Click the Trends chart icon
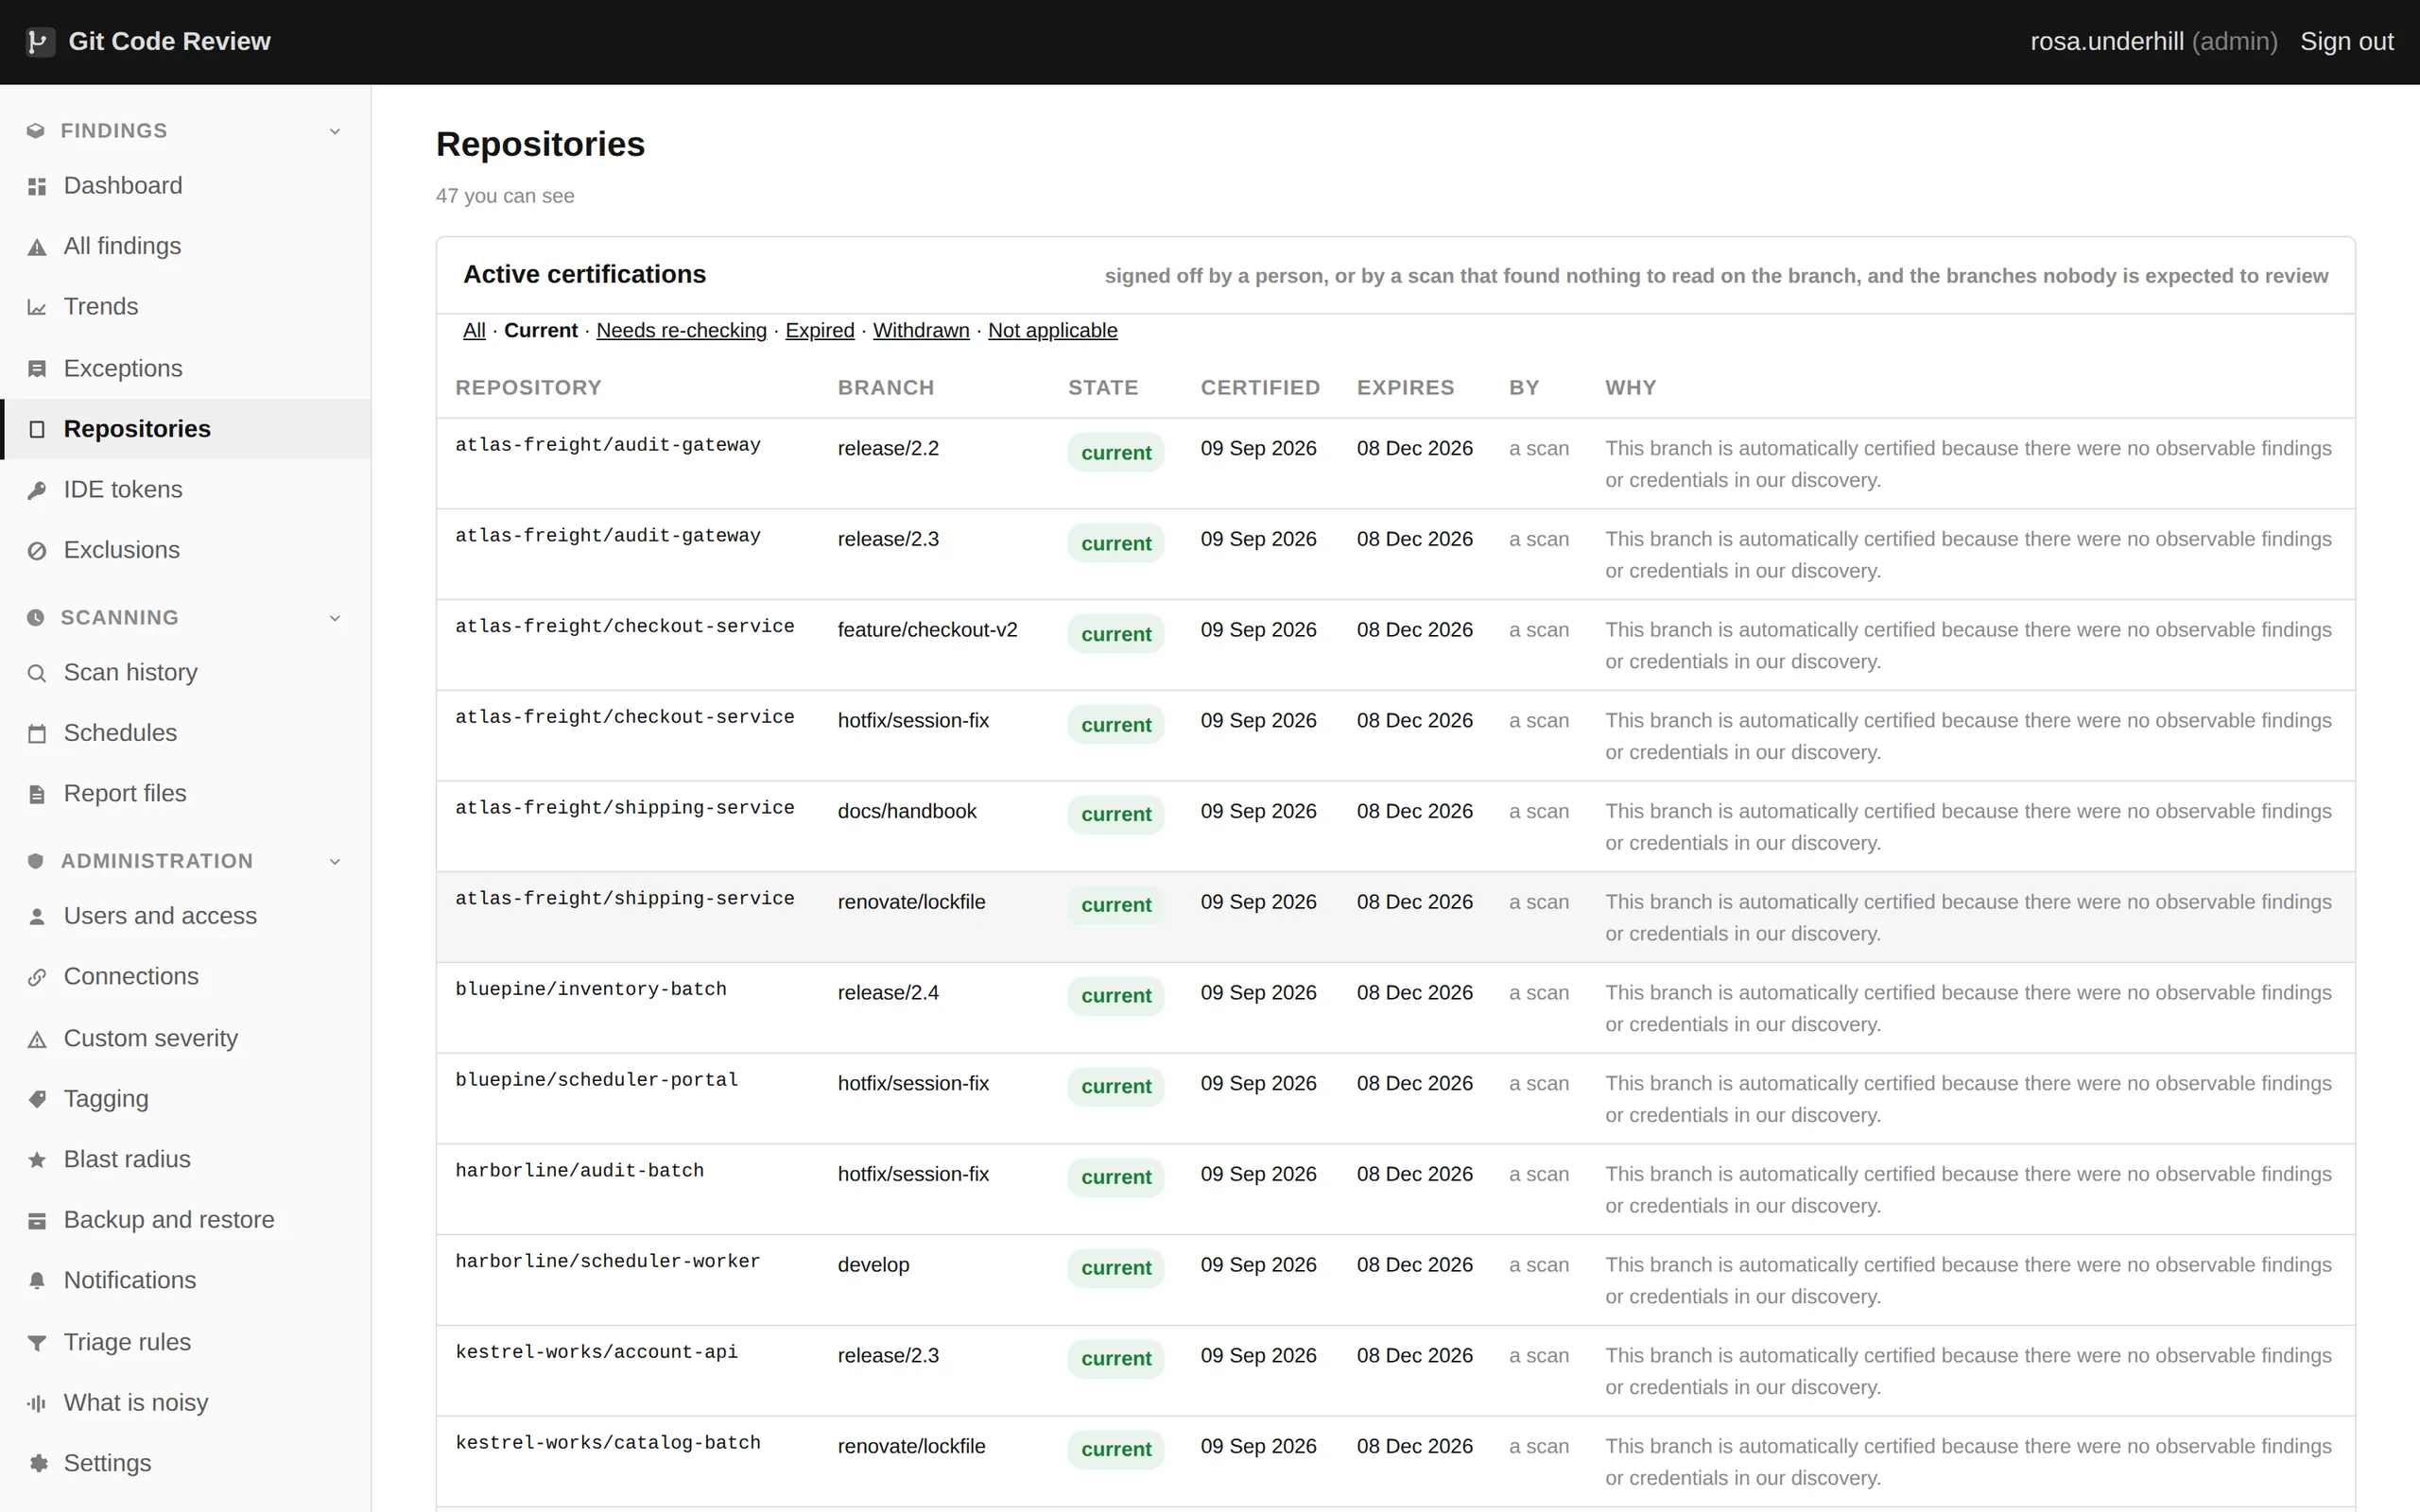 (x=37, y=307)
